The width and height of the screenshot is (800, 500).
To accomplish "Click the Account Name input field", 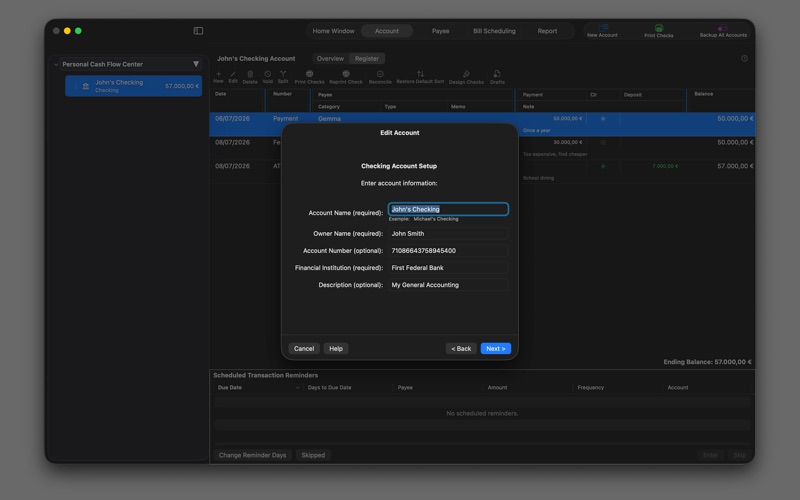I will pos(448,209).
